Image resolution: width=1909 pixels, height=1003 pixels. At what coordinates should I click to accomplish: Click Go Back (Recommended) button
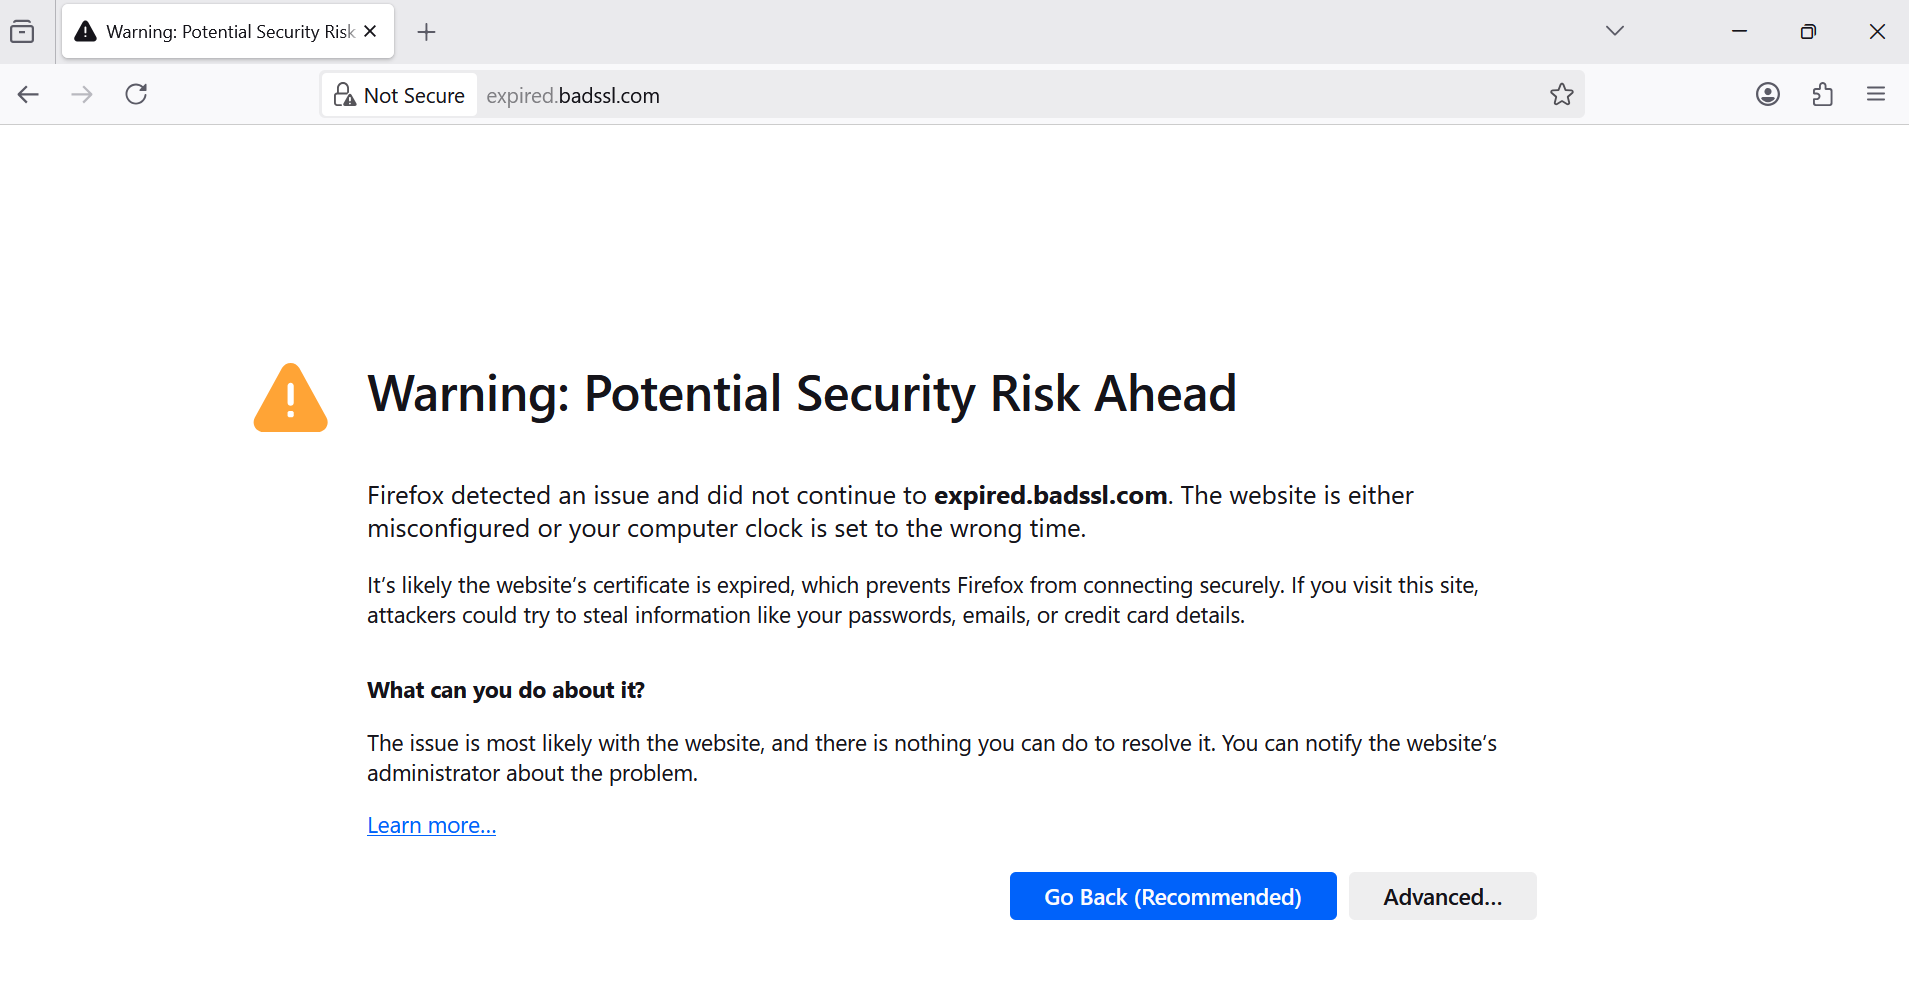click(x=1172, y=897)
